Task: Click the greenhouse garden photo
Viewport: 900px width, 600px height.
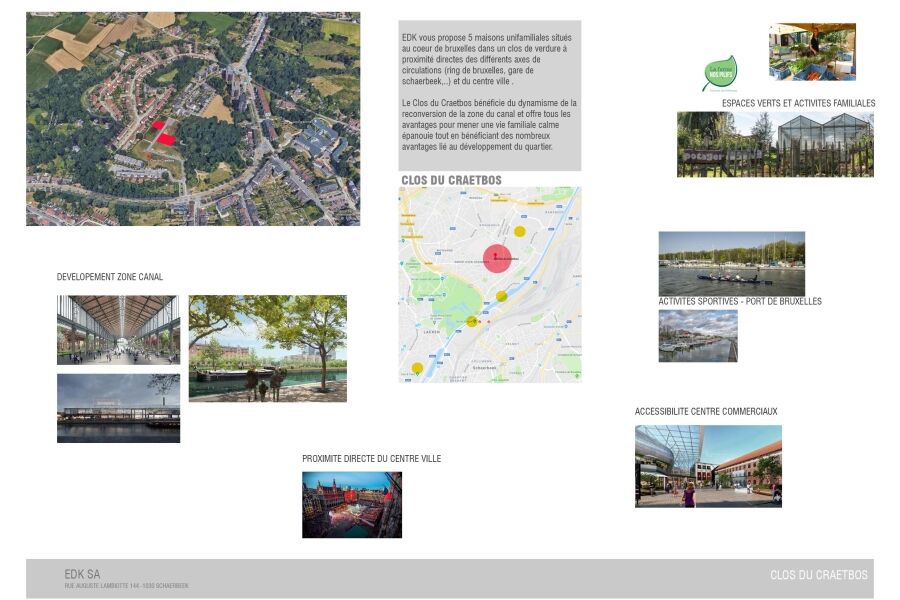Action: (x=774, y=144)
